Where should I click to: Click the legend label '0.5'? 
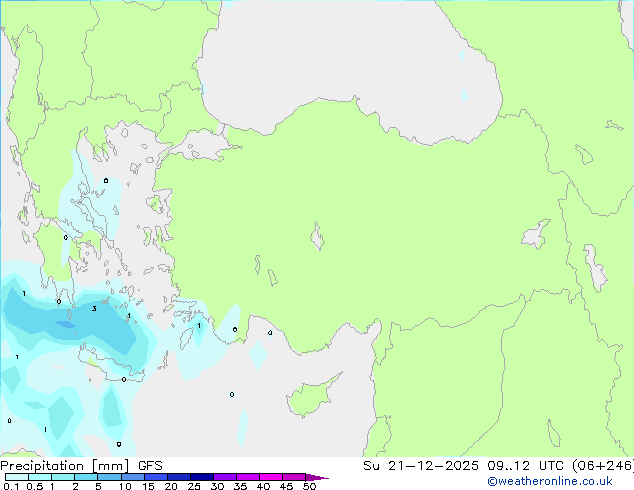tap(34, 486)
